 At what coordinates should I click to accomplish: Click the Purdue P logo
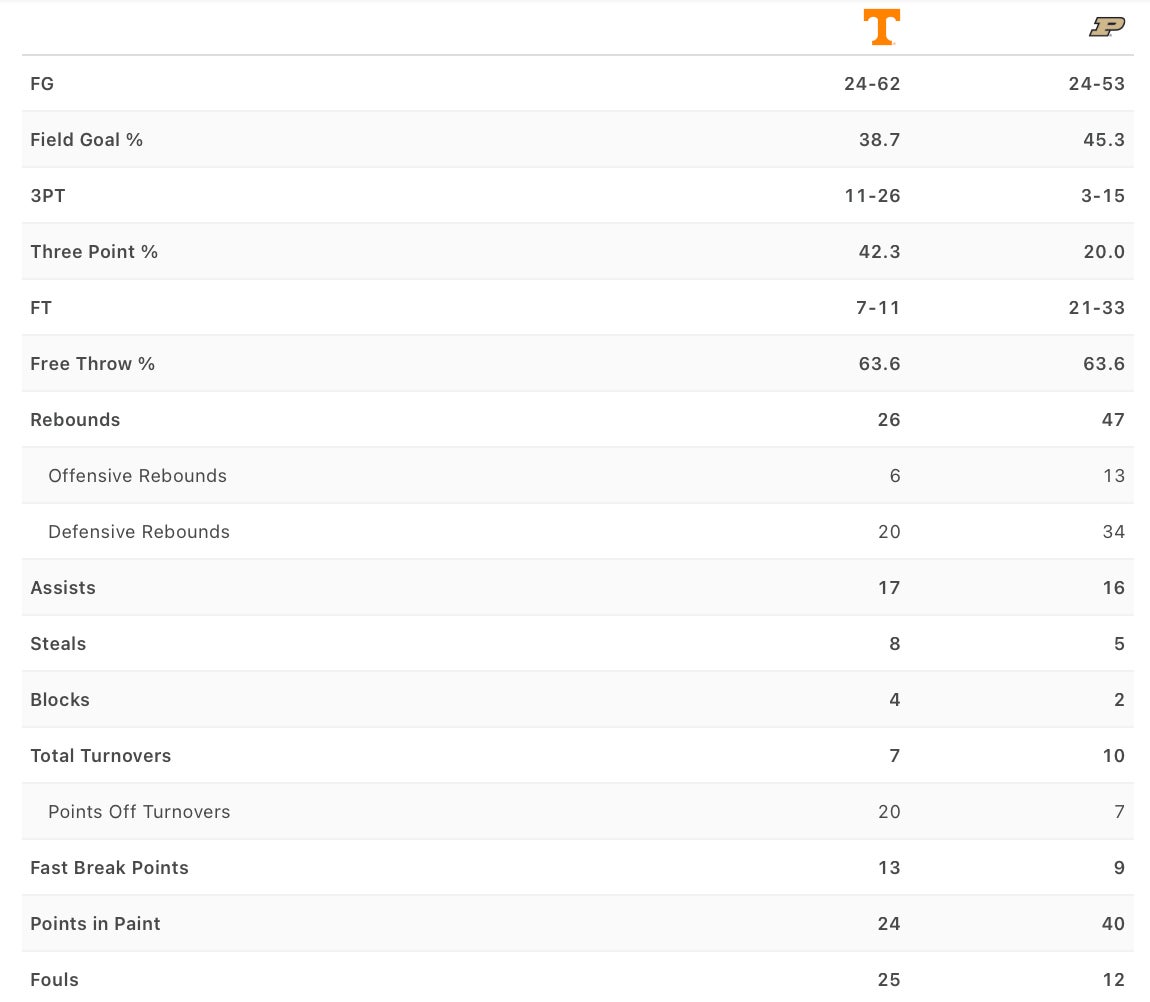(1106, 27)
